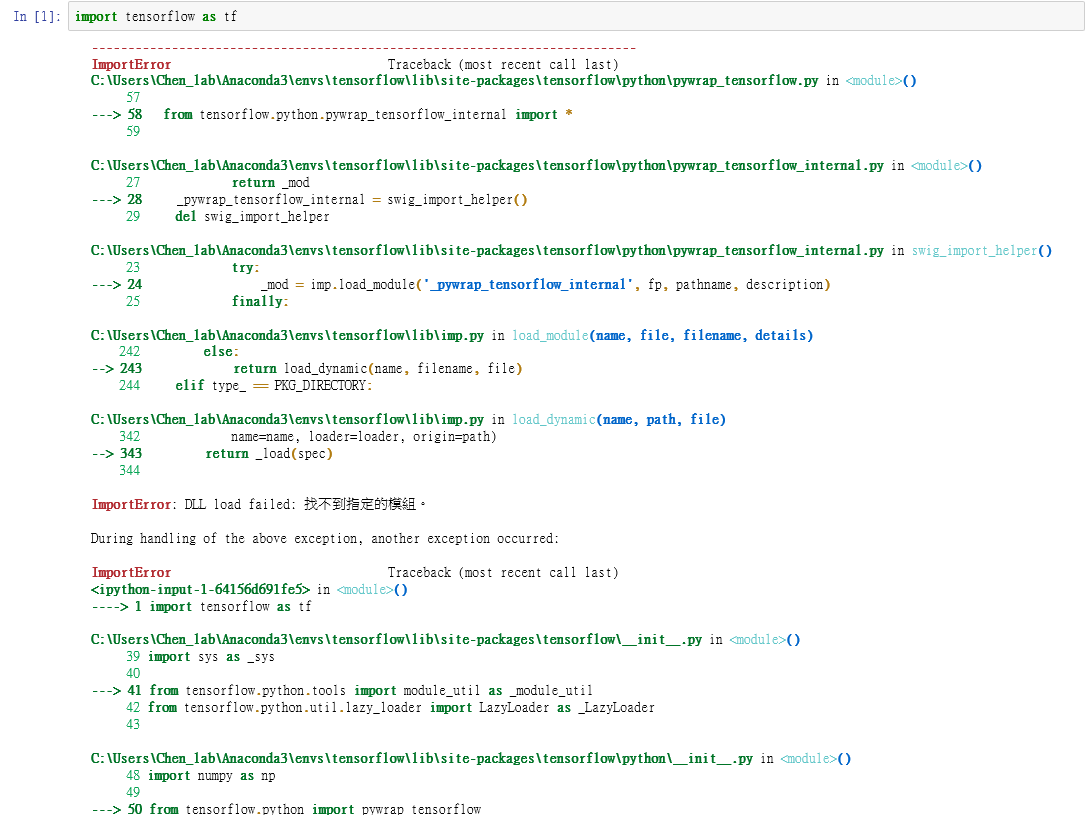Click line 42 importing LazyLoader
This screenshot has width=1090, height=815.
[x=390, y=707]
